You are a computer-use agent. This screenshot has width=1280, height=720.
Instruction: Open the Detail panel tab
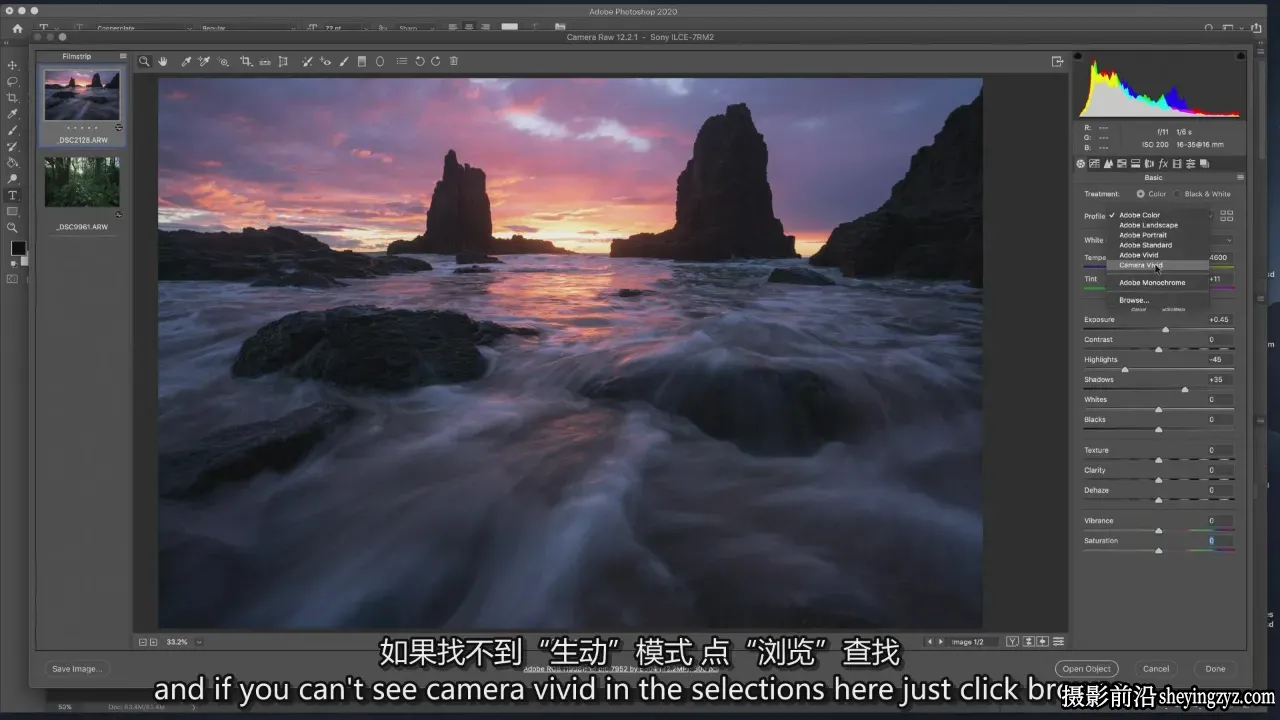[1108, 164]
